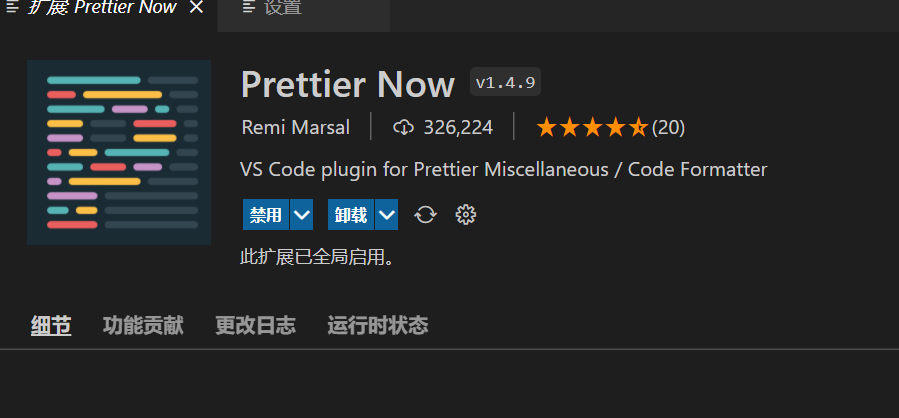Close the Prettier Now extension tab
This screenshot has height=418, width=899.
click(x=196, y=7)
